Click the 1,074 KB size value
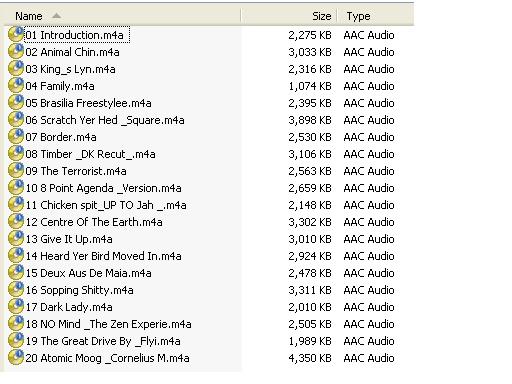Viewport: 512px width, 384px height. 310,86
